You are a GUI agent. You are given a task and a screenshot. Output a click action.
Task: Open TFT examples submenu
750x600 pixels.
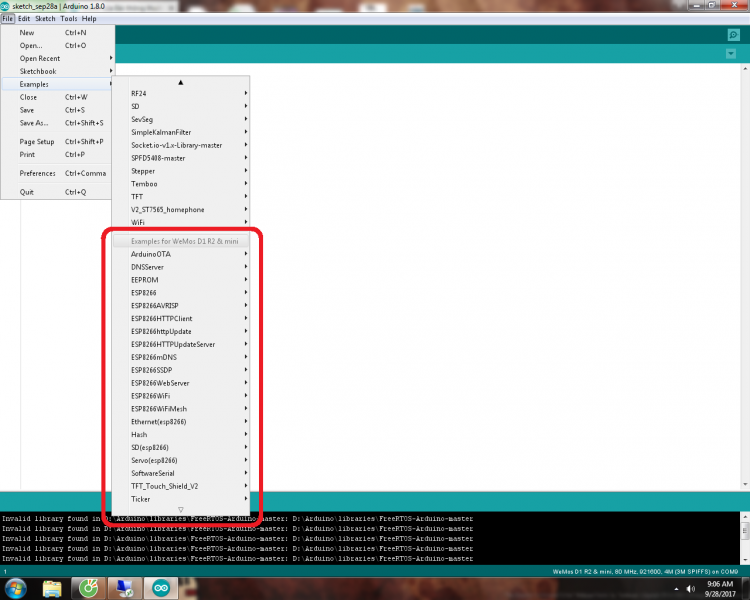click(x=181, y=197)
